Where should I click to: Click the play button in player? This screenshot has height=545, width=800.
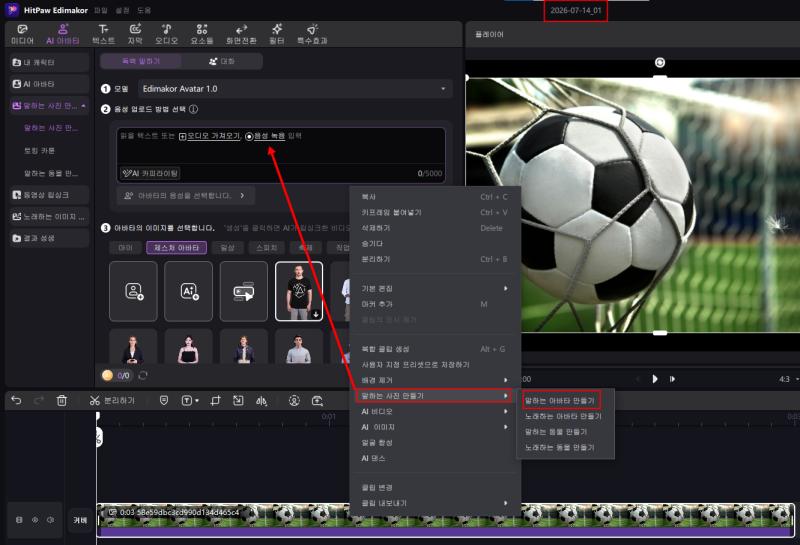click(x=655, y=379)
